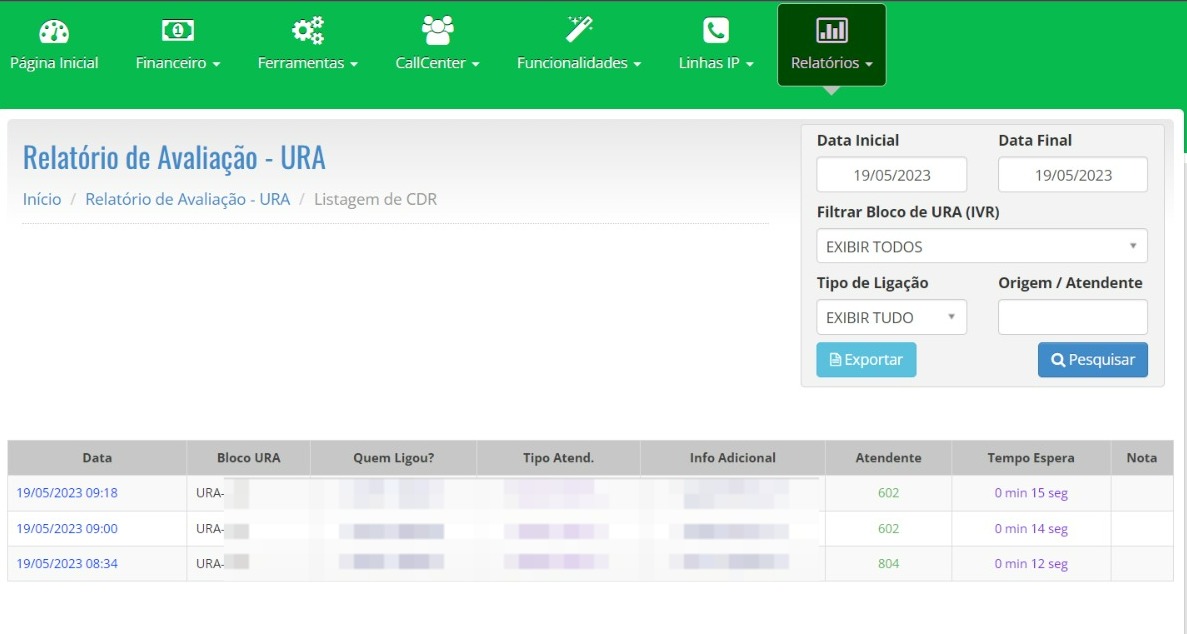The width and height of the screenshot is (1187, 634).
Task: Expand the Filtrar Bloco de URA dropdown
Action: point(981,246)
